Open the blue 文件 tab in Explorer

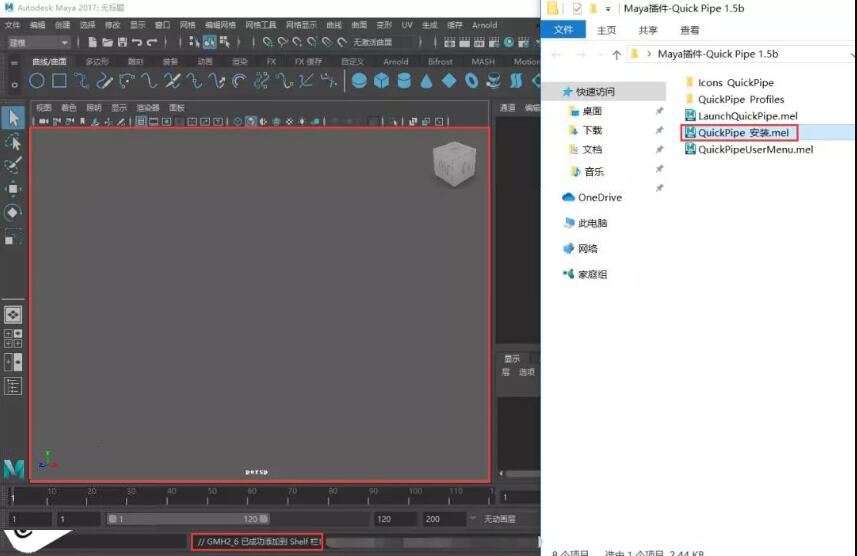pos(563,30)
